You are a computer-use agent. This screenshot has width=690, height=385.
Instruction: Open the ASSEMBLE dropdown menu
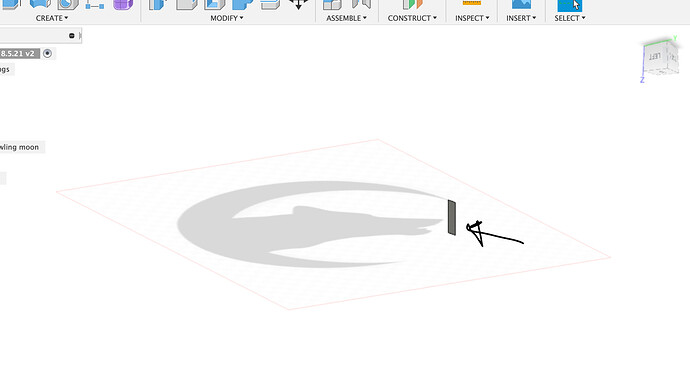point(346,18)
